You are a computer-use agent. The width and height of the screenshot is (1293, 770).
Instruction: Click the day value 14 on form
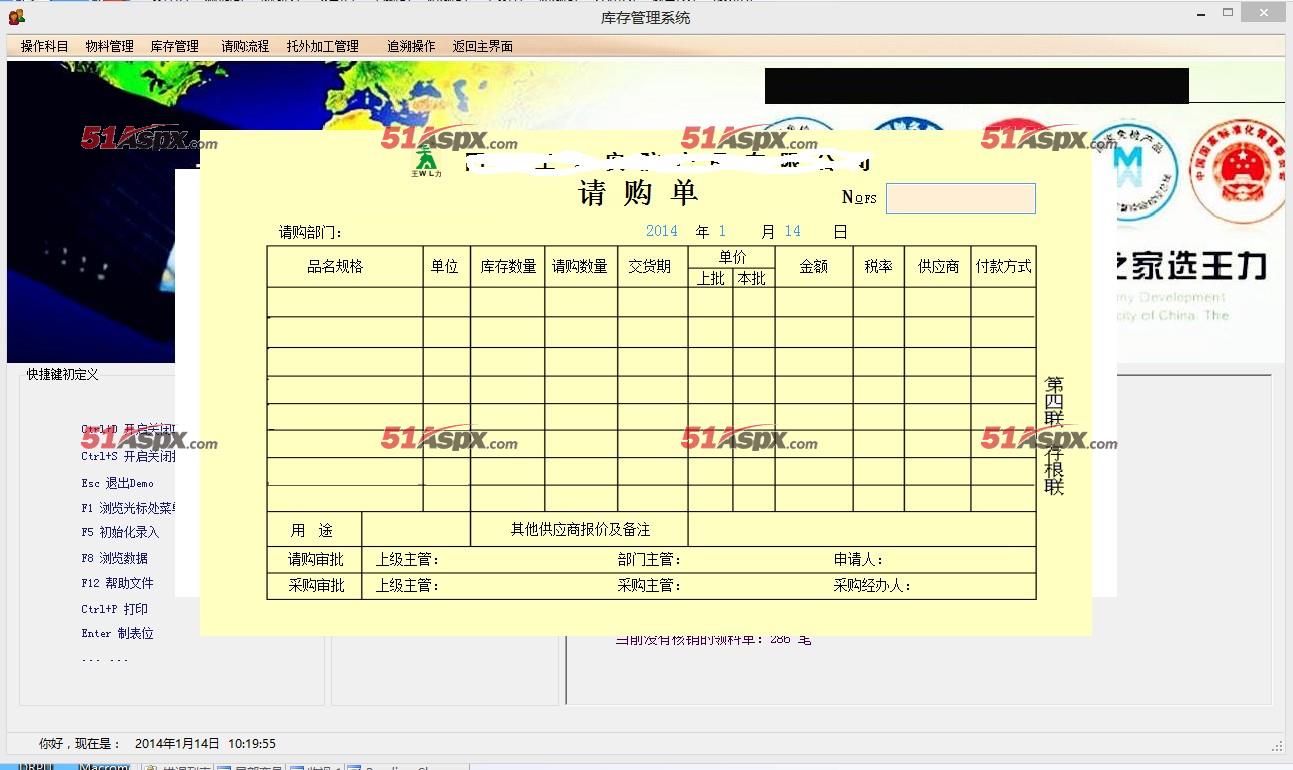(x=792, y=231)
